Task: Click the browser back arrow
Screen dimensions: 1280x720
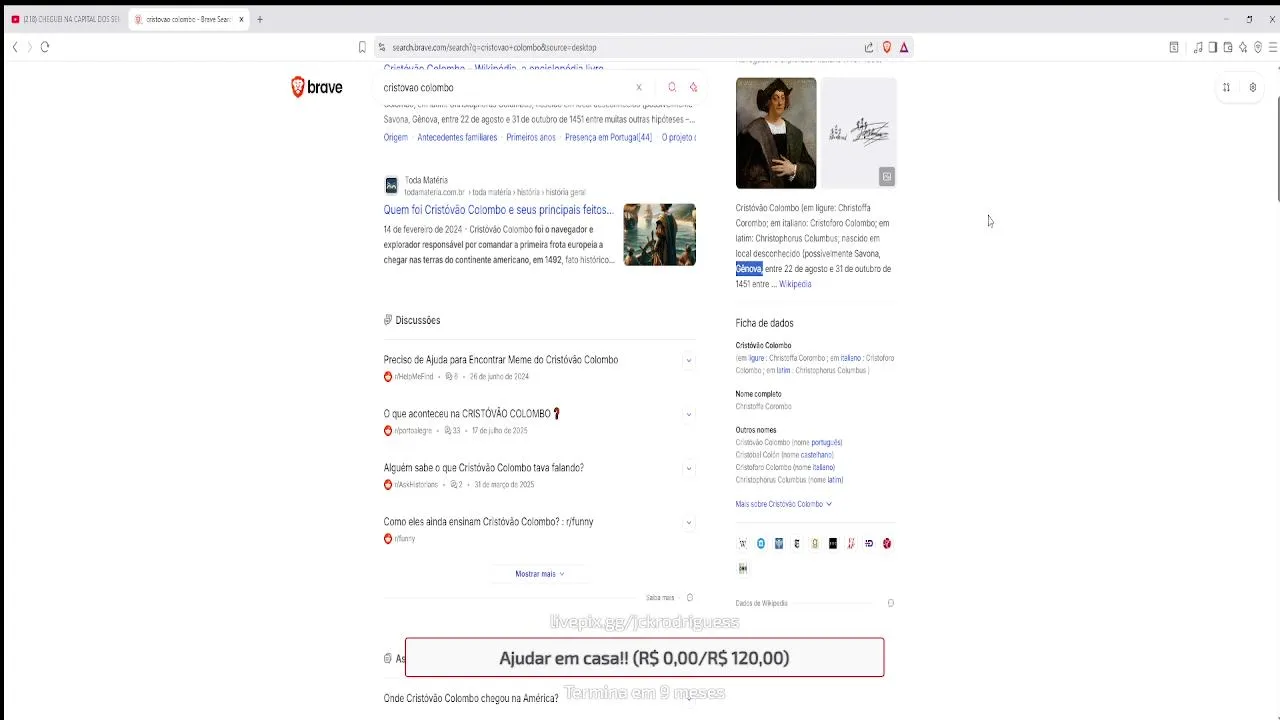Action: tap(15, 47)
